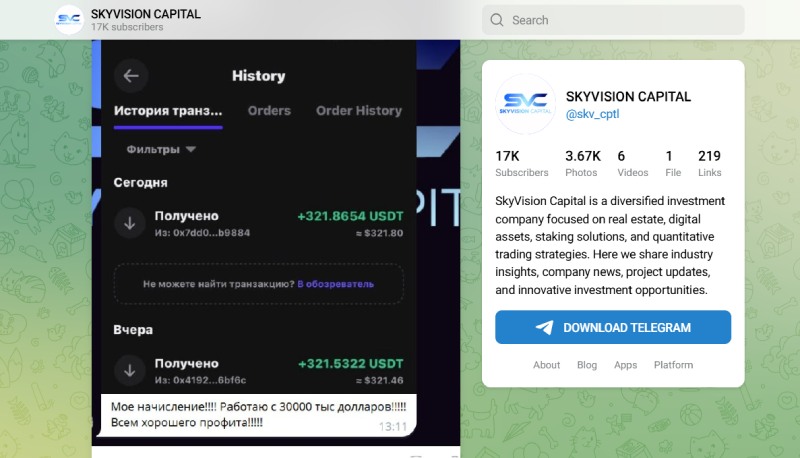Image resolution: width=800 pixels, height=458 pixels.
Task: Click the message timestamp 13:11
Action: click(x=393, y=426)
